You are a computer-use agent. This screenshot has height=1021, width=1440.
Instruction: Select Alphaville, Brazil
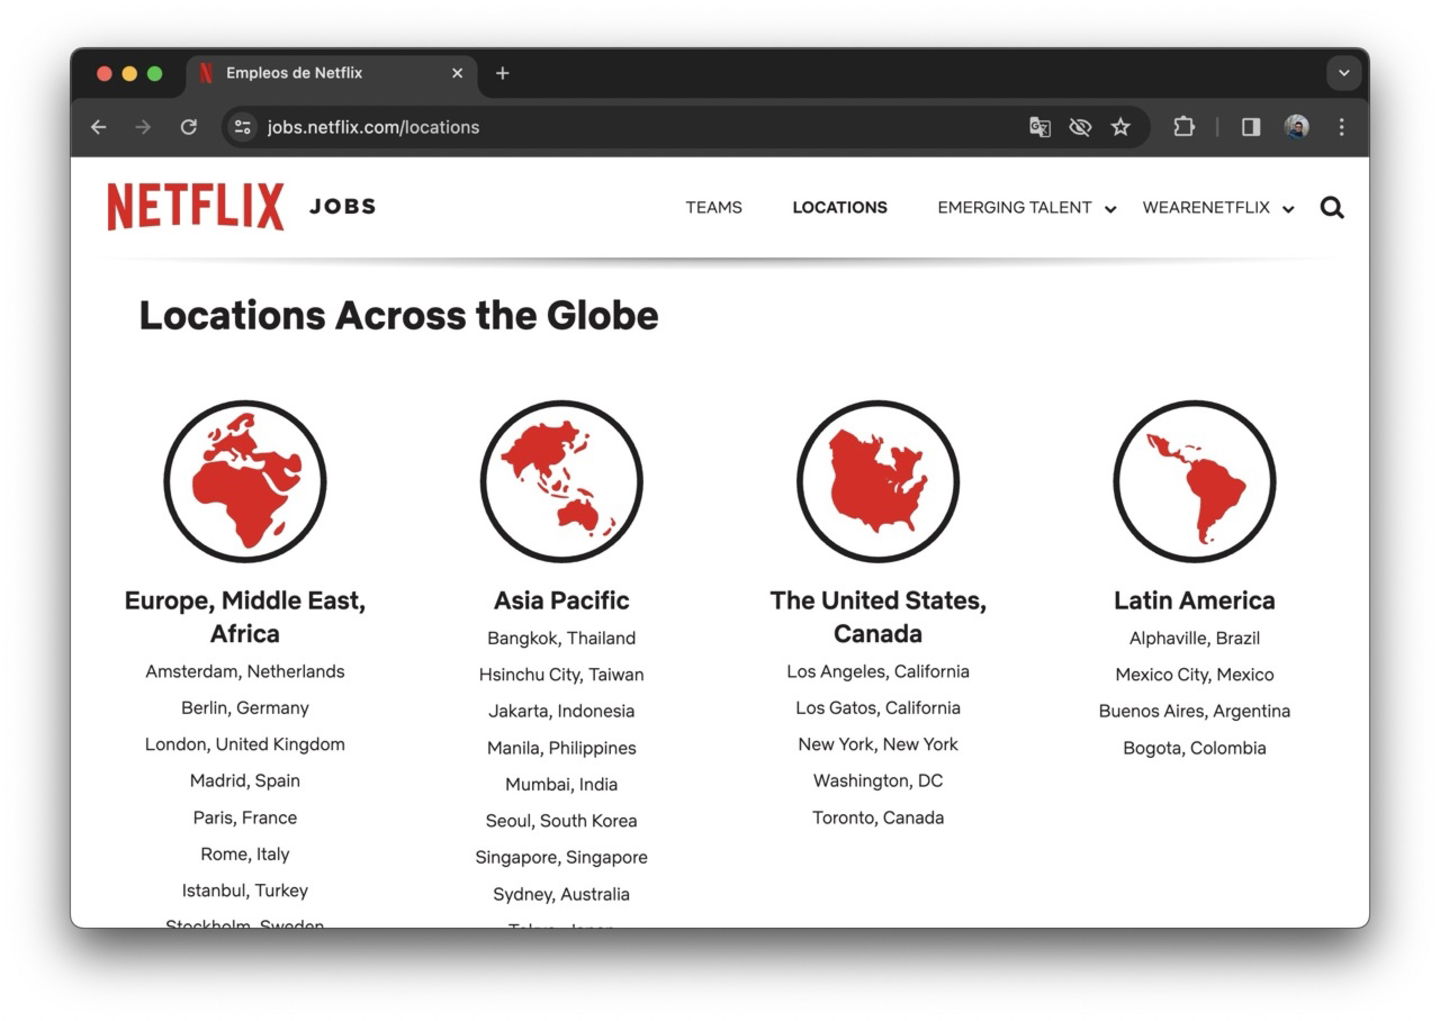pos(1194,638)
